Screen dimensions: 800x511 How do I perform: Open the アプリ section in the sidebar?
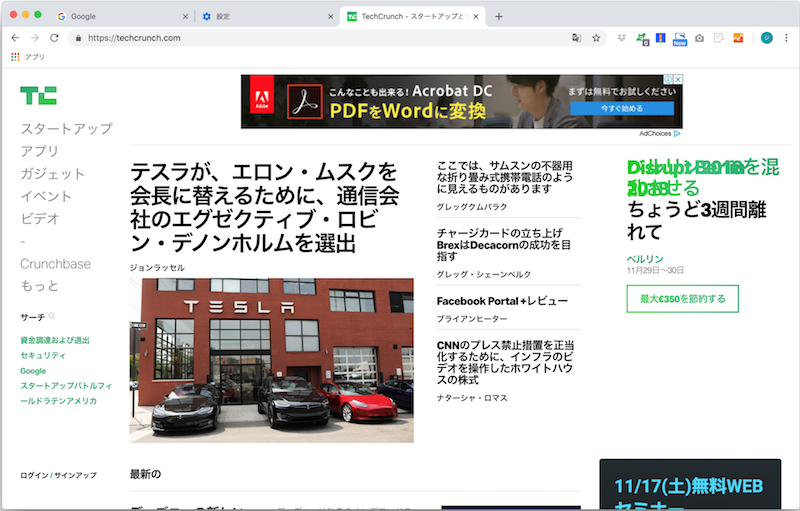coord(39,151)
